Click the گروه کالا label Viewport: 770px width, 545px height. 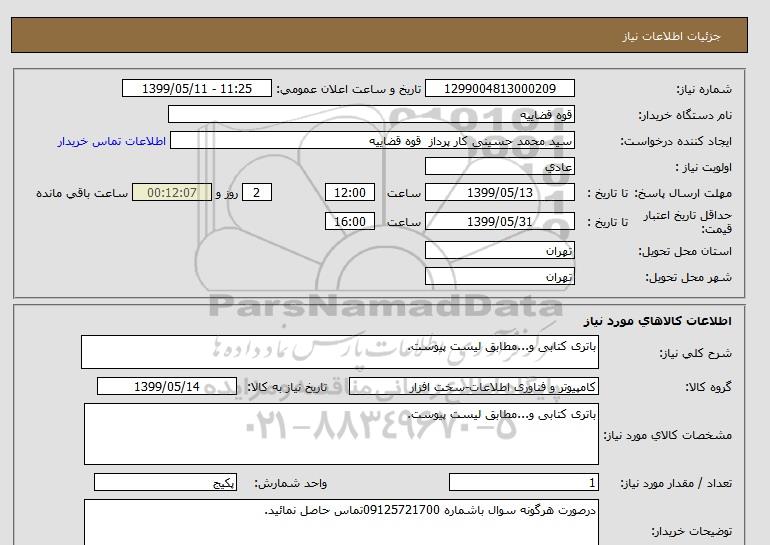click(708, 387)
